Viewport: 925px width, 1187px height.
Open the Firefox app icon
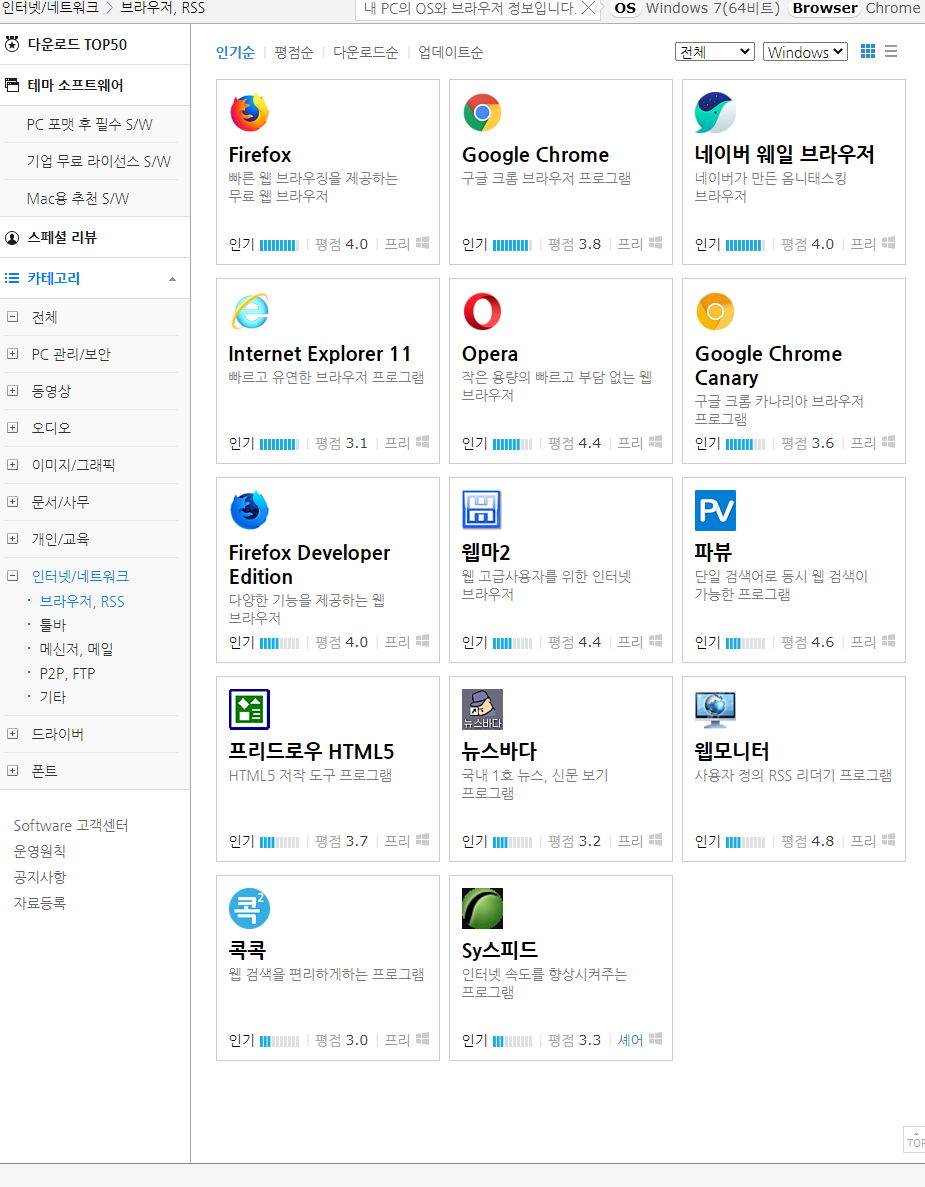pos(249,113)
